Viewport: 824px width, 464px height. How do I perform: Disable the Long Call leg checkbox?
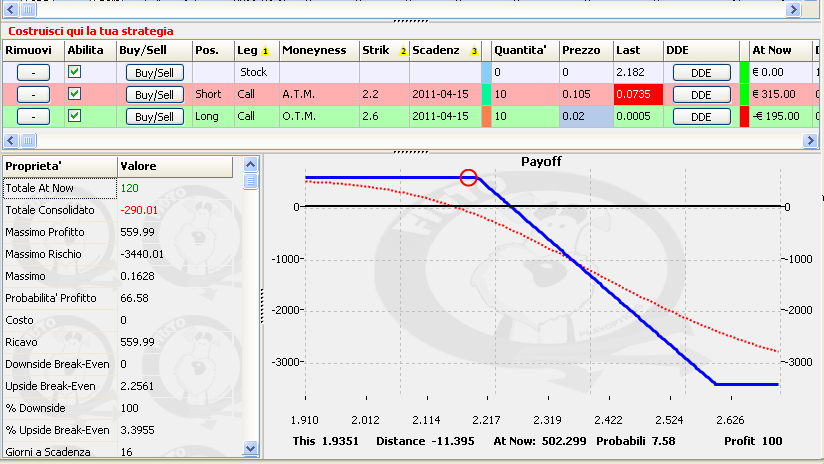click(74, 116)
